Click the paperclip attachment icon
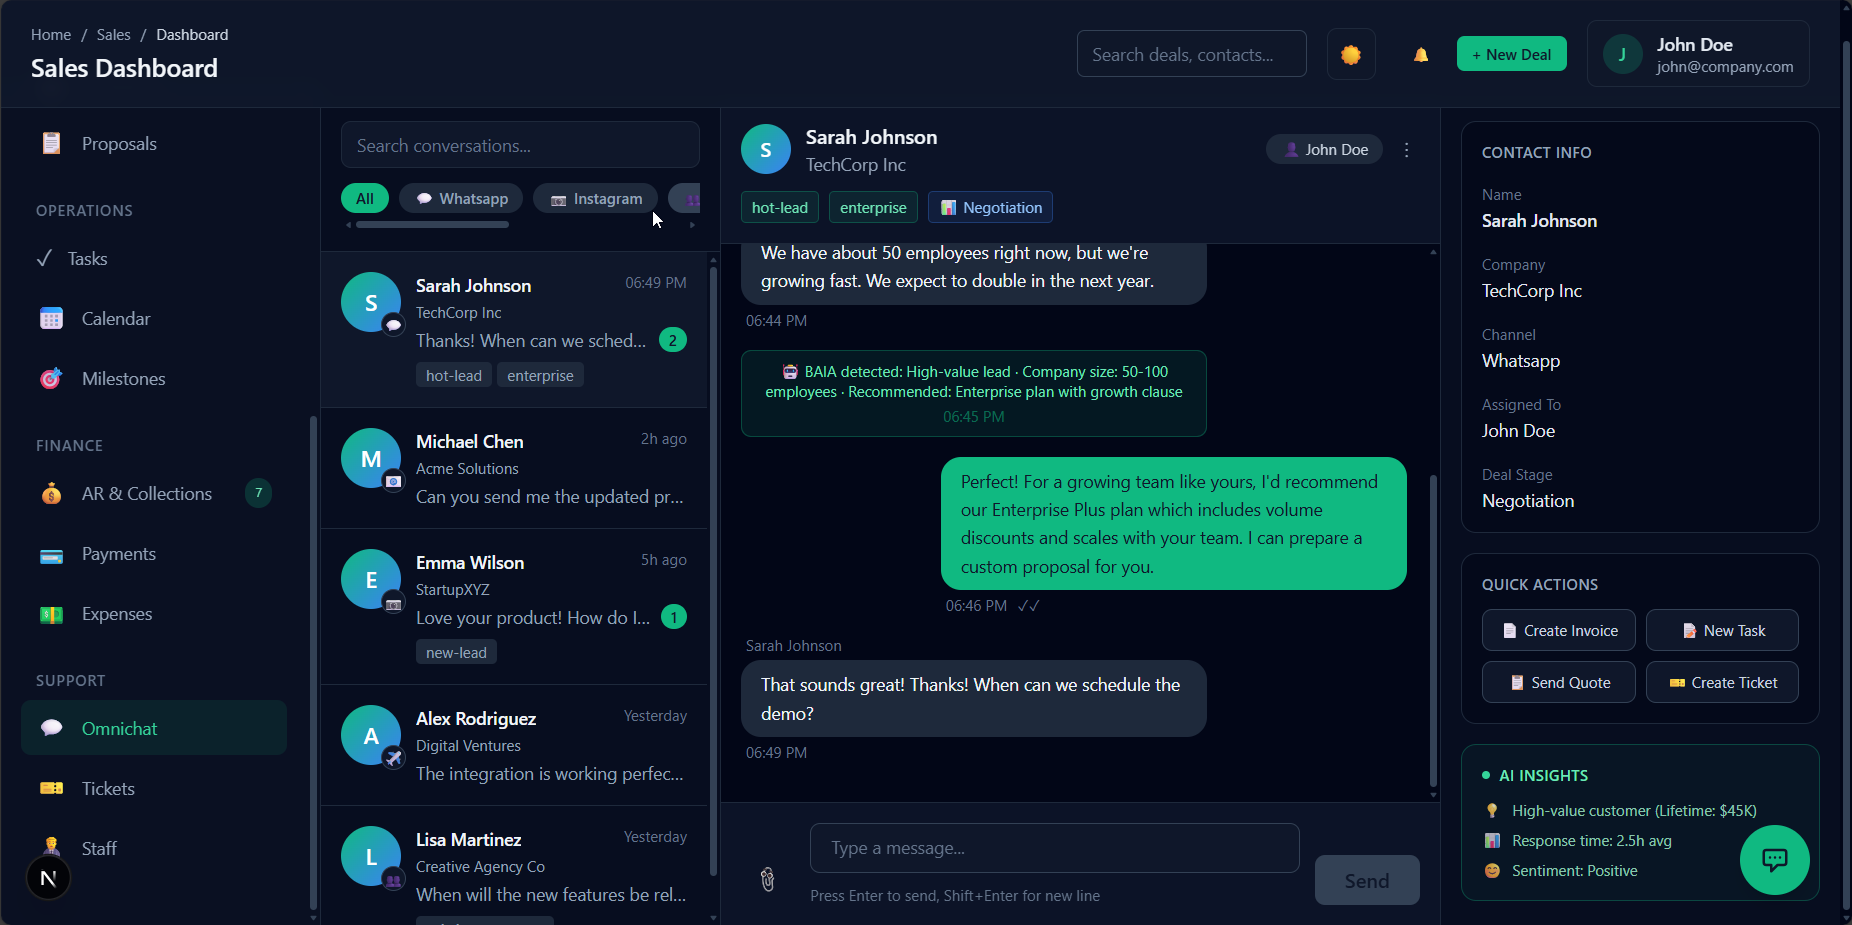The image size is (1852, 925). (765, 879)
